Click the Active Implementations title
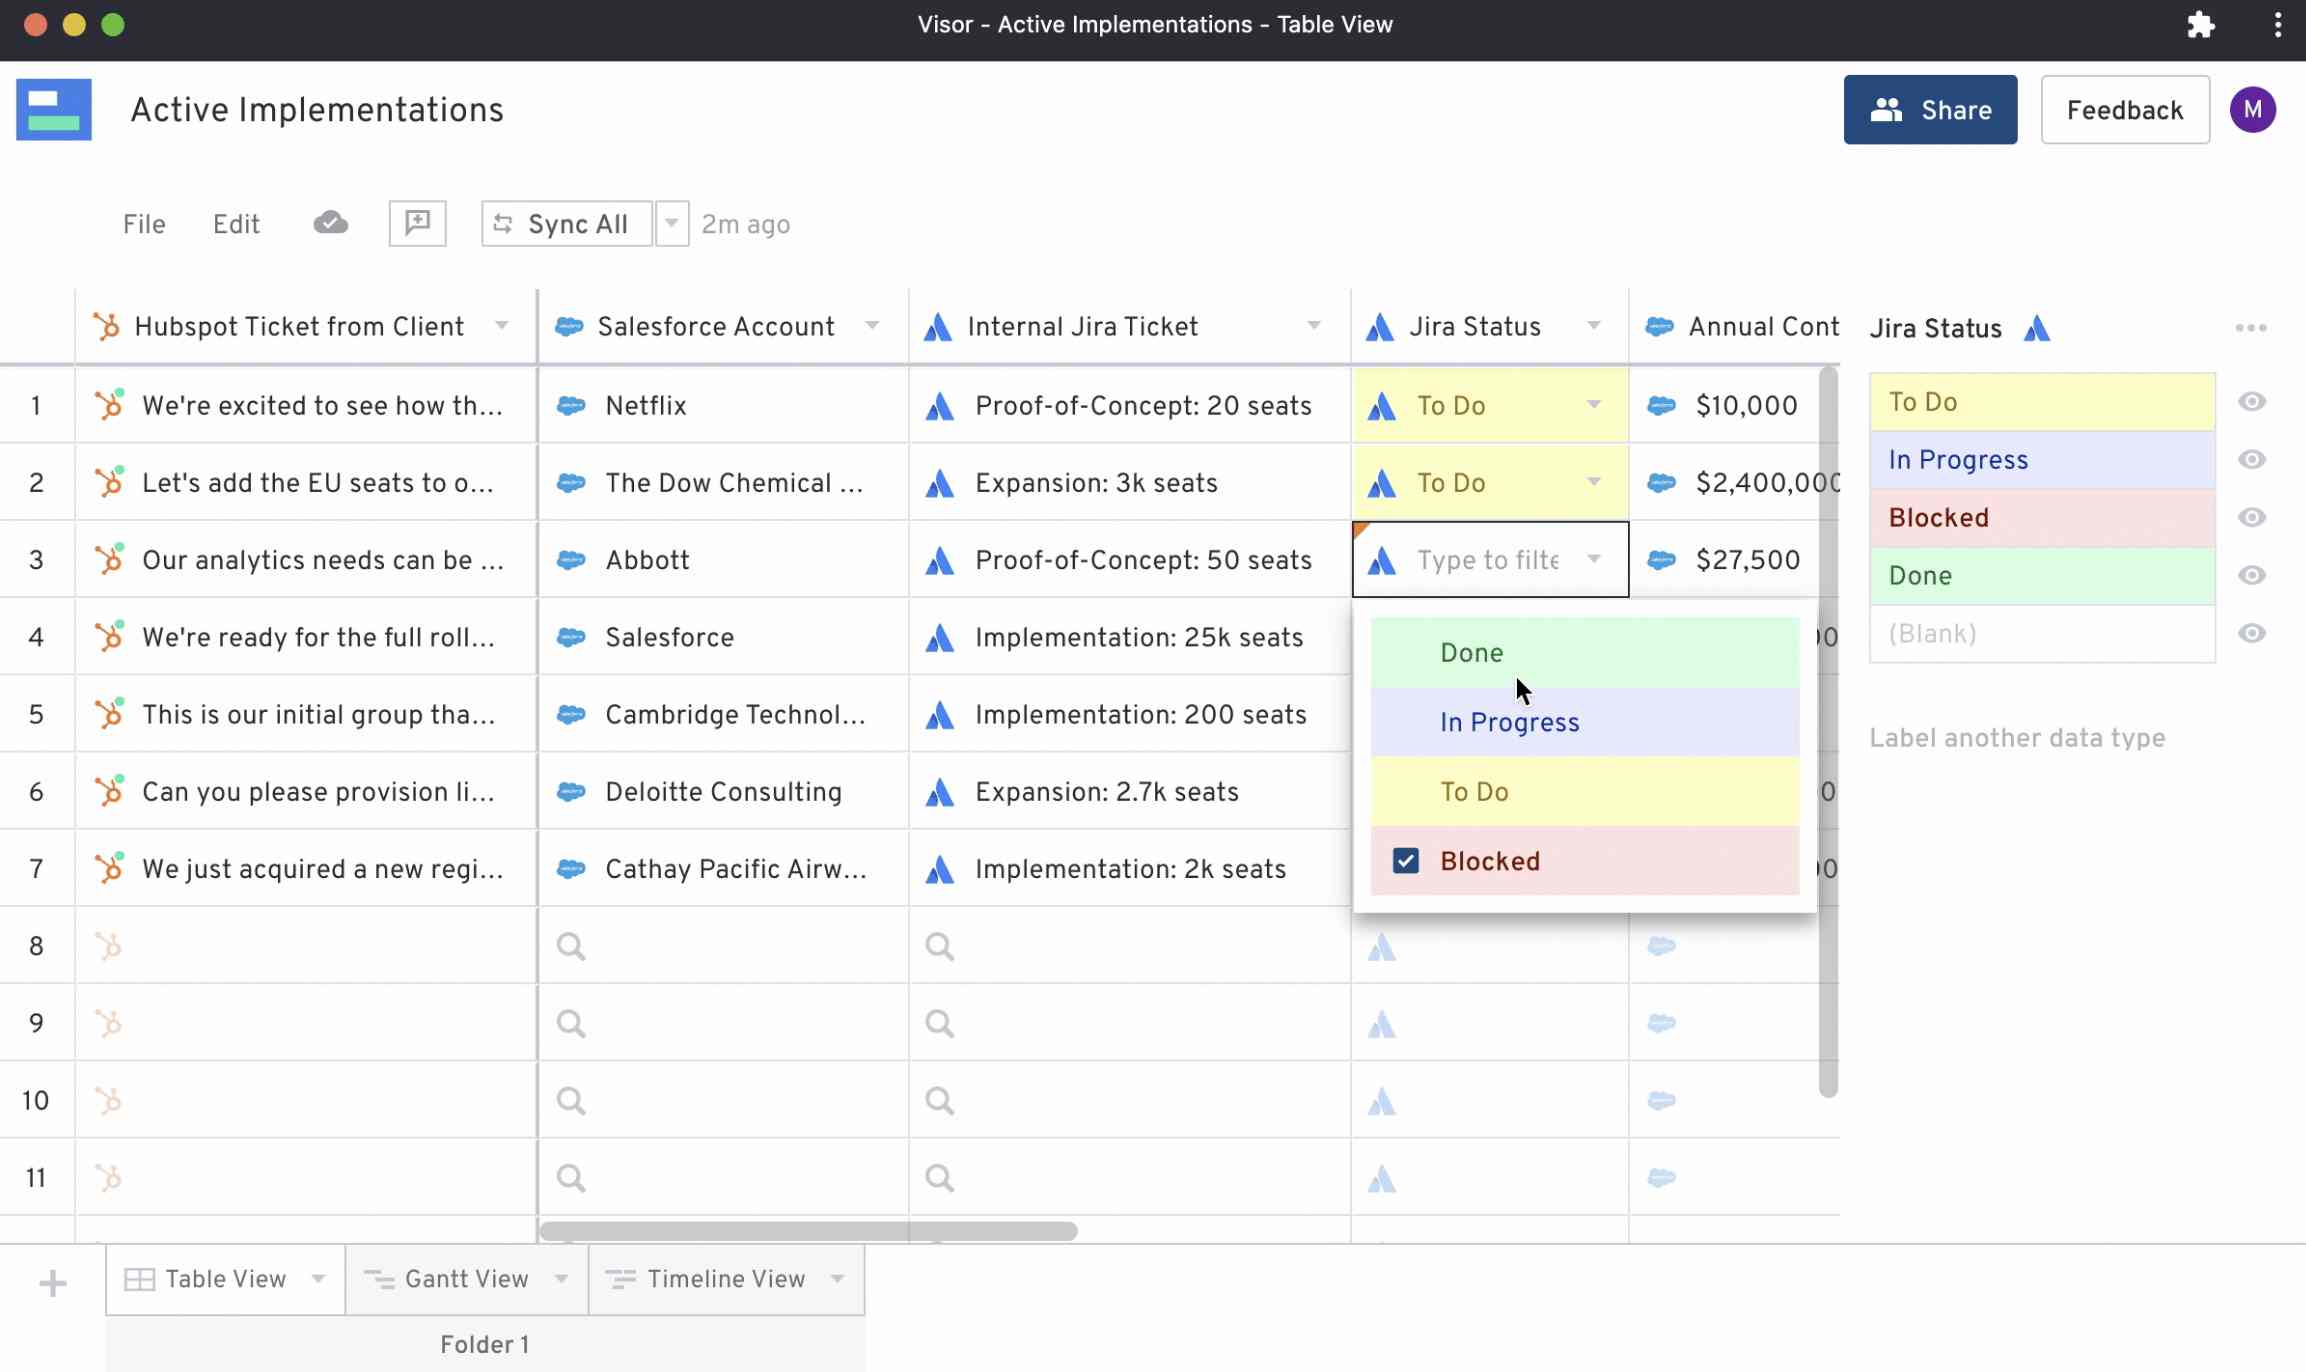The image size is (2306, 1372). (x=317, y=109)
